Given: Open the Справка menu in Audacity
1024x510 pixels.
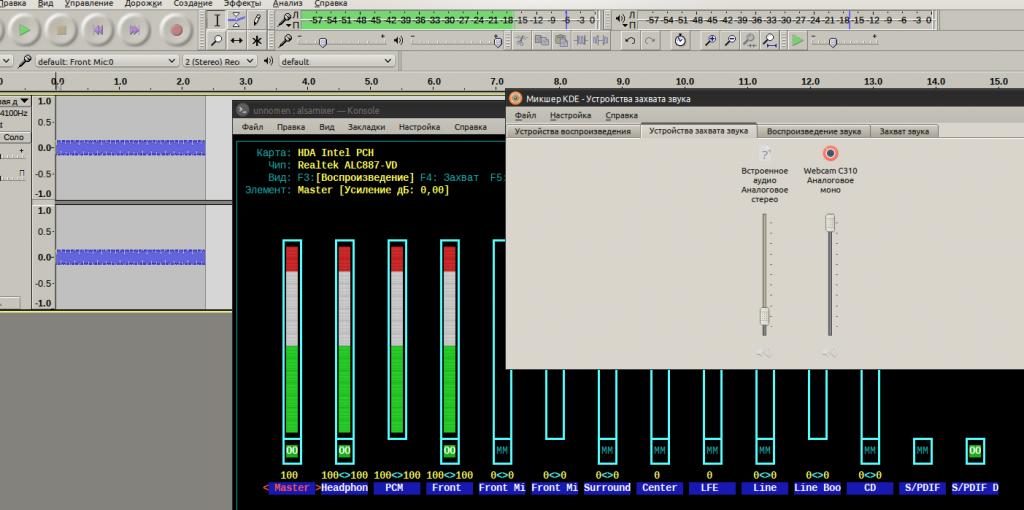Looking at the screenshot, I should 330,3.
